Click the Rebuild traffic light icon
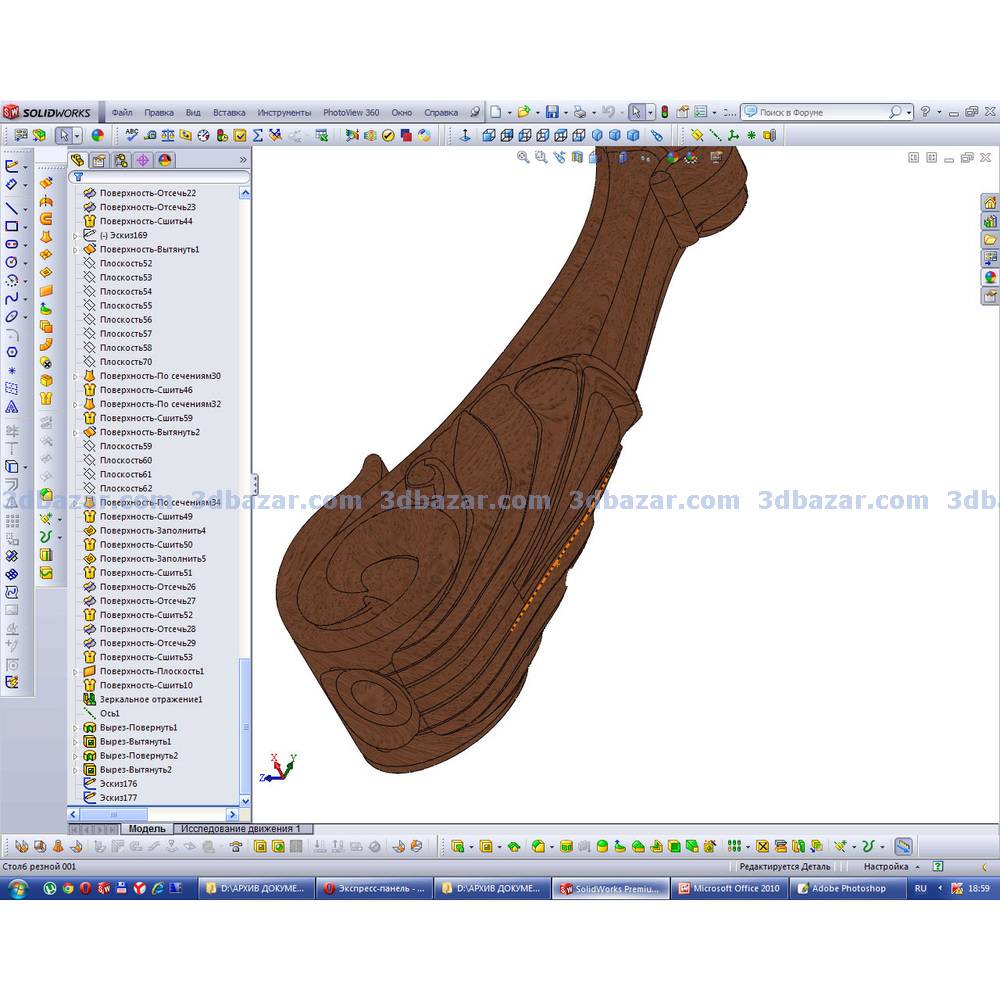 click(664, 112)
